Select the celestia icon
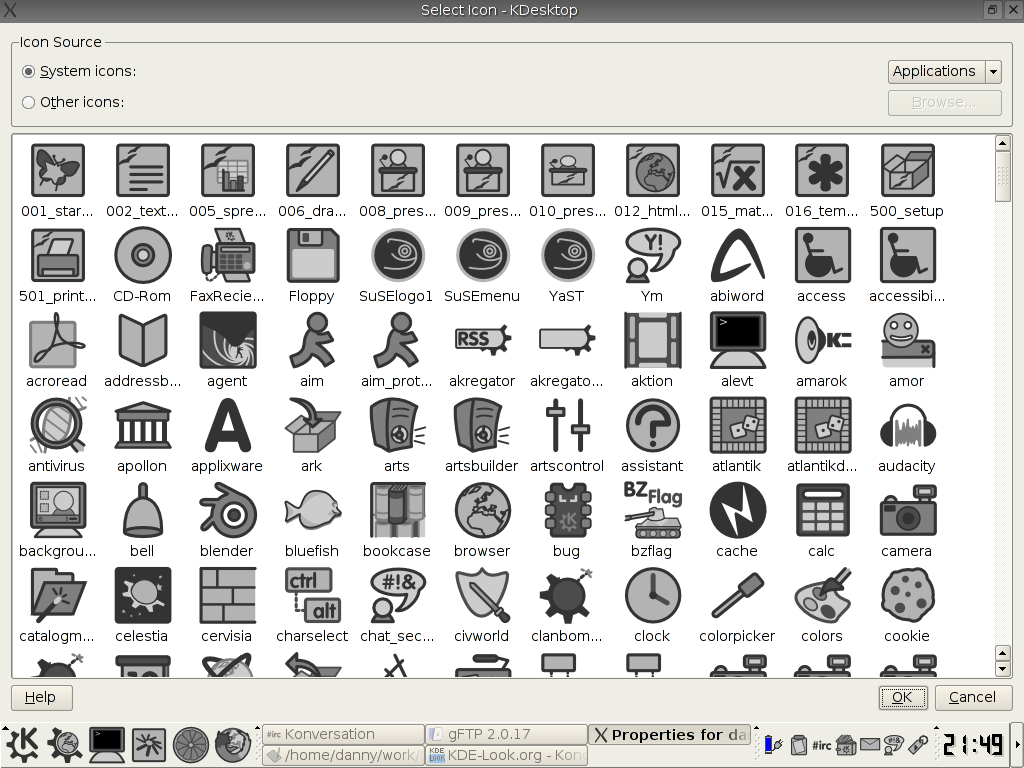 tap(142, 596)
